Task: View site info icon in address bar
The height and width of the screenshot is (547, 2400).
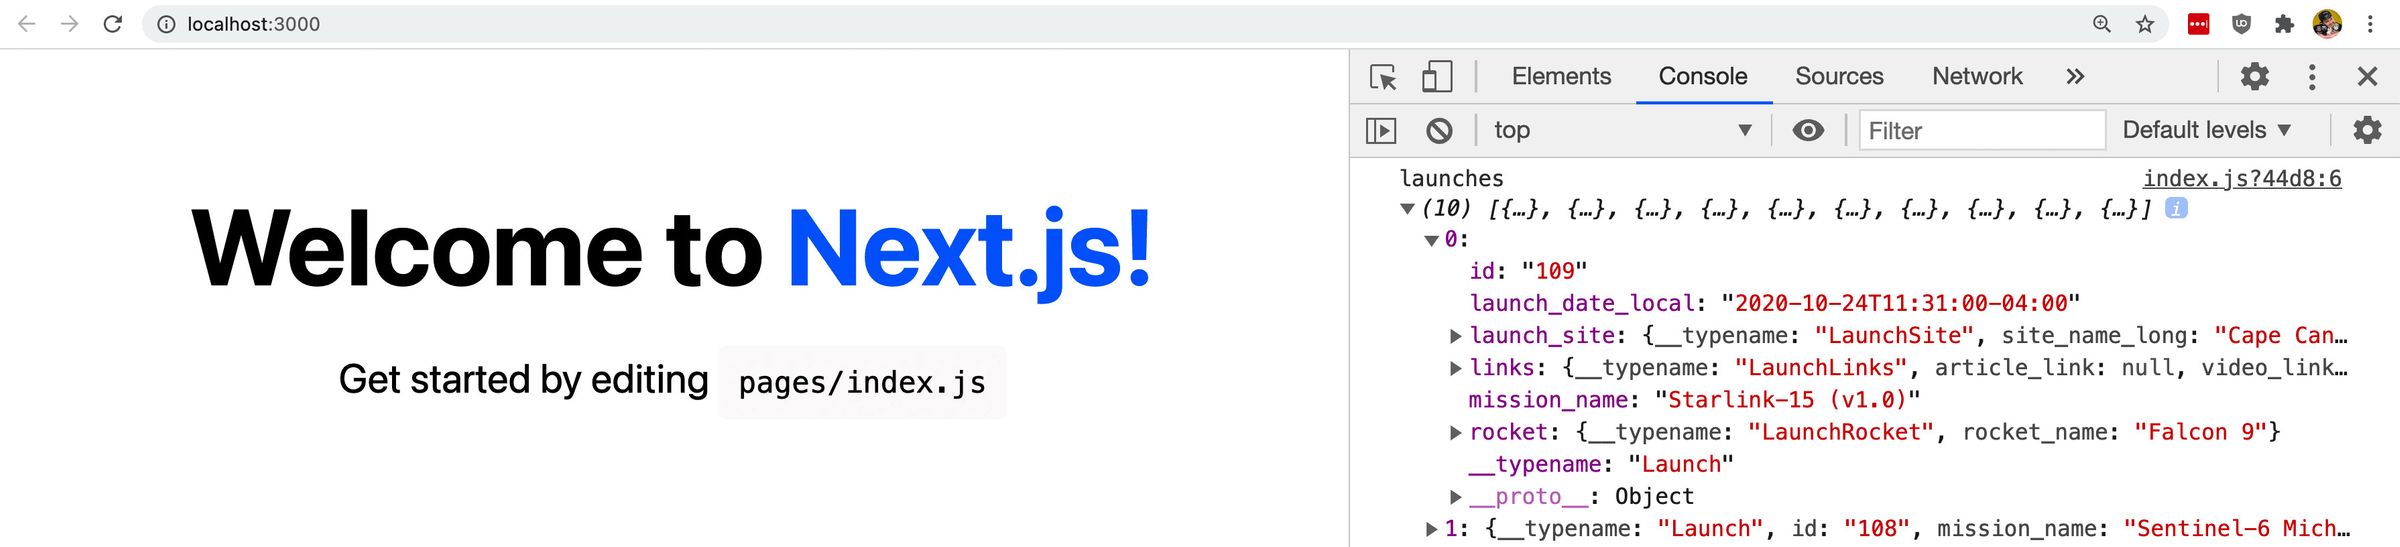Action: 166,24
